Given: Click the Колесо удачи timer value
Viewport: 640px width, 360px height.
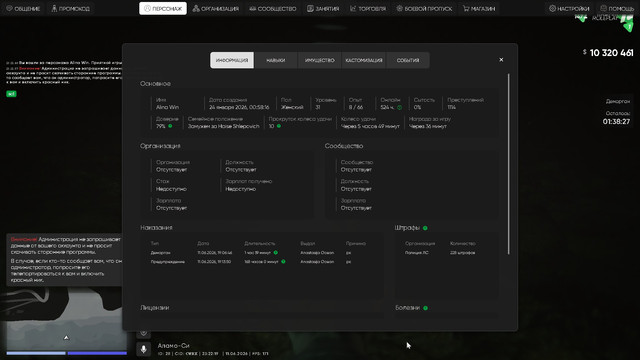Looking at the screenshot, I should click(x=370, y=126).
